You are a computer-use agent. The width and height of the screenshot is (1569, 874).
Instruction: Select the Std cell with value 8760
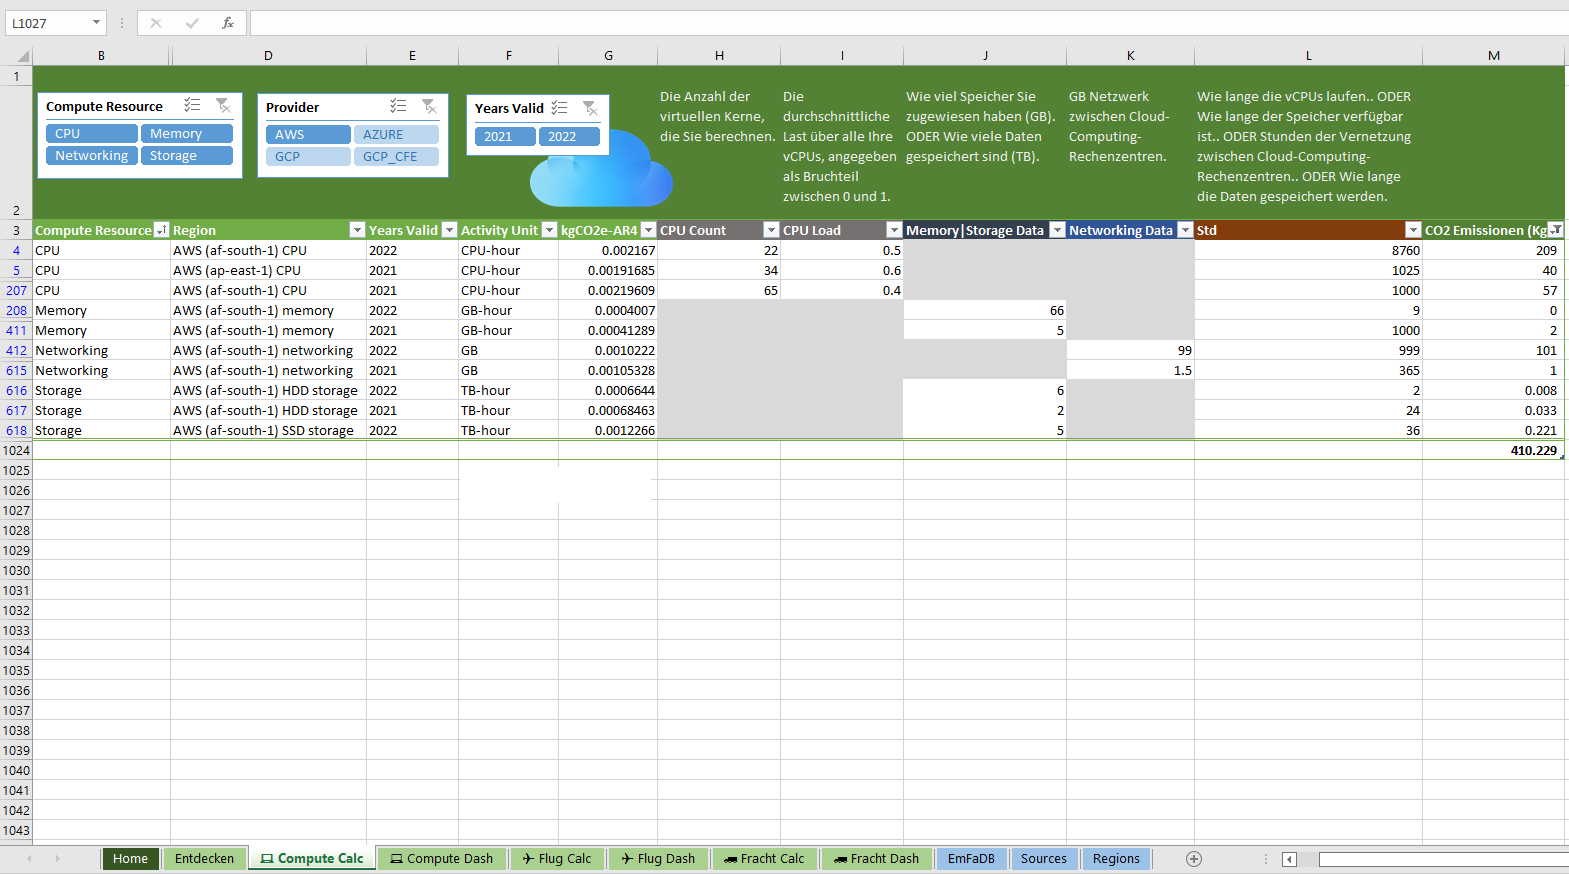(x=1308, y=250)
